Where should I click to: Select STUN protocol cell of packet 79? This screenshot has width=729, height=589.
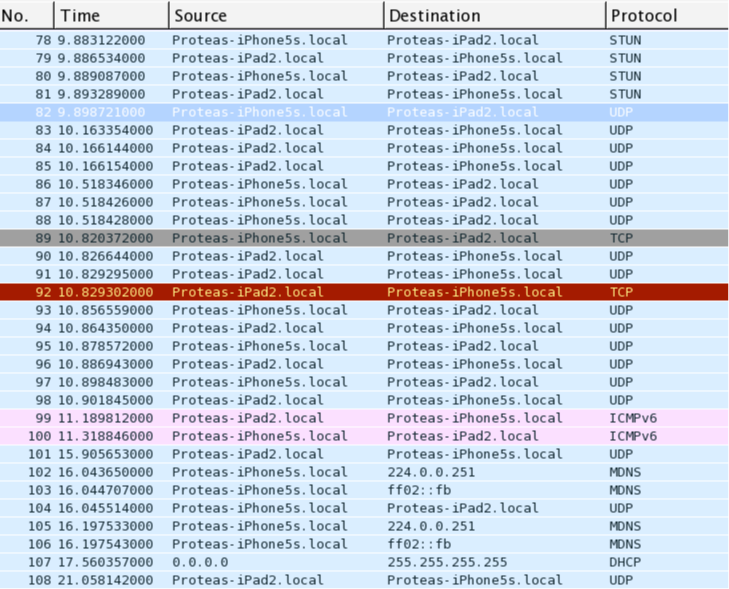pyautogui.click(x=625, y=58)
